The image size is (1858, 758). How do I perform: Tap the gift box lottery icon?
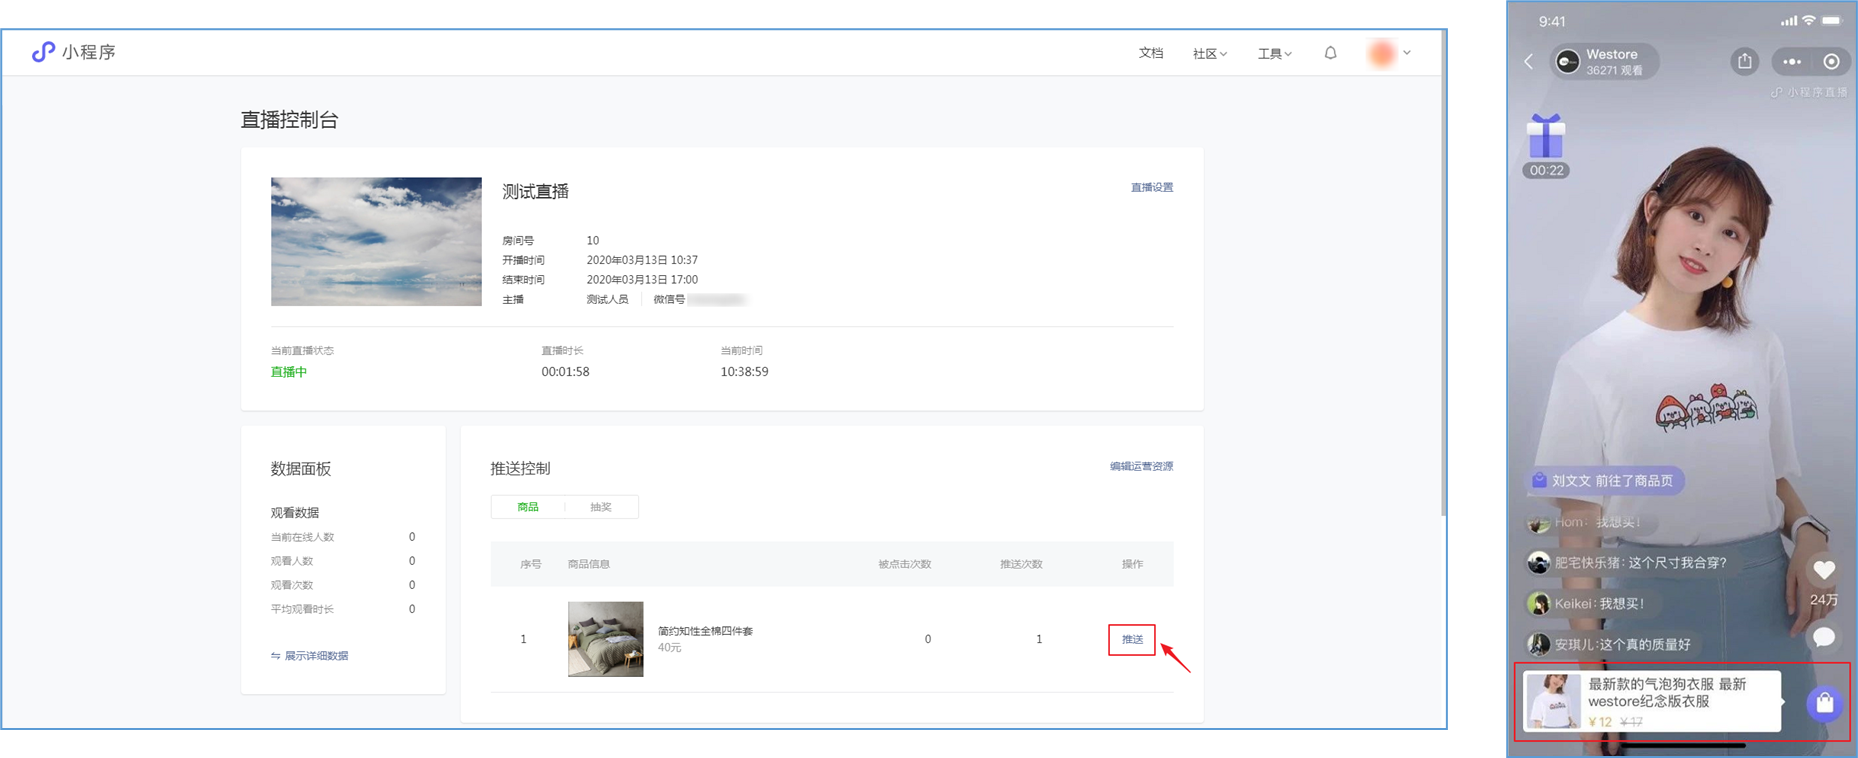coord(1546,137)
